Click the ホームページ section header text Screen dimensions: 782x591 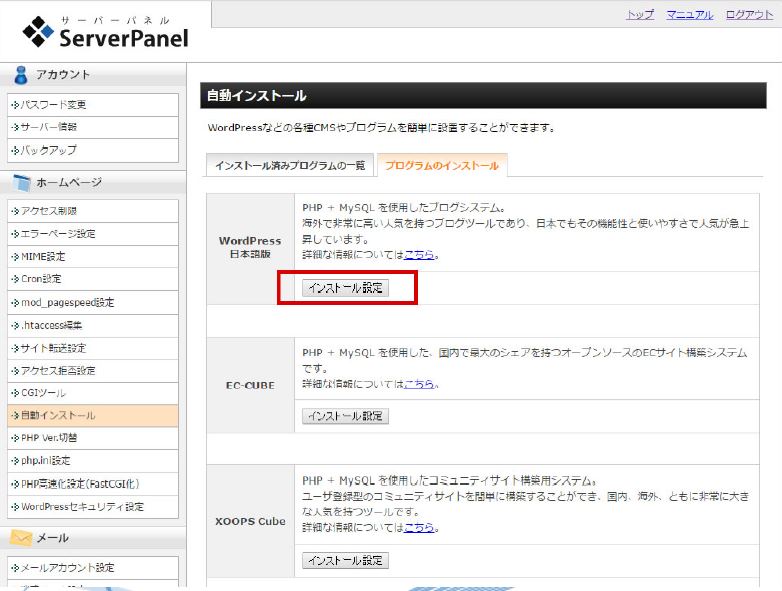click(69, 183)
